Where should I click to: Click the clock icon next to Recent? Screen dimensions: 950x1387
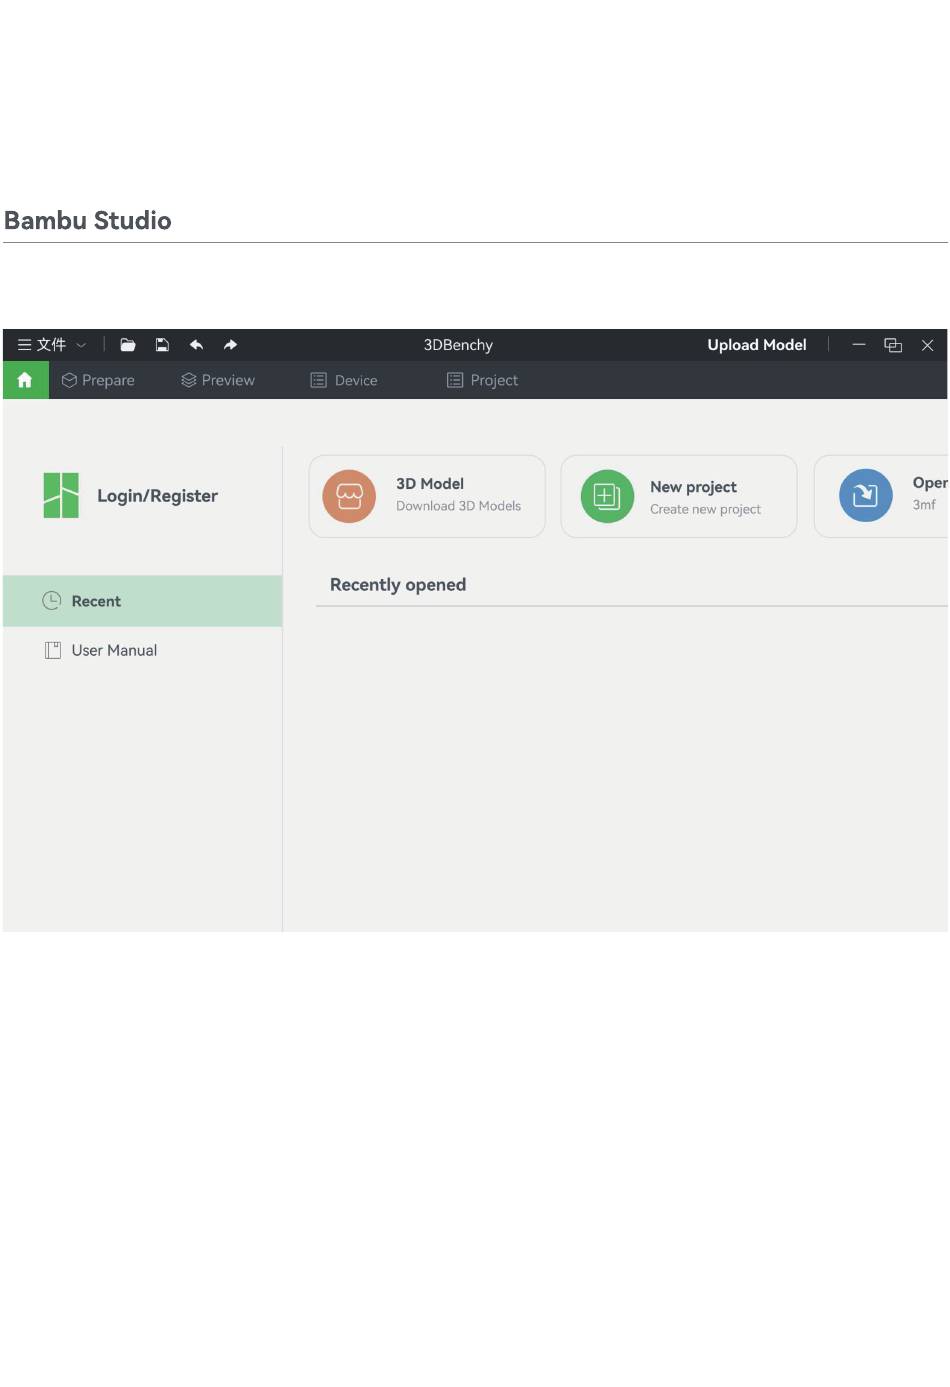click(x=52, y=601)
